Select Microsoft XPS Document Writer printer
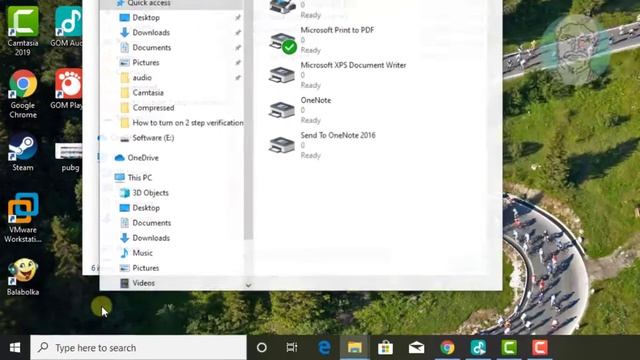Image resolution: width=640 pixels, height=360 pixels. coord(337,76)
